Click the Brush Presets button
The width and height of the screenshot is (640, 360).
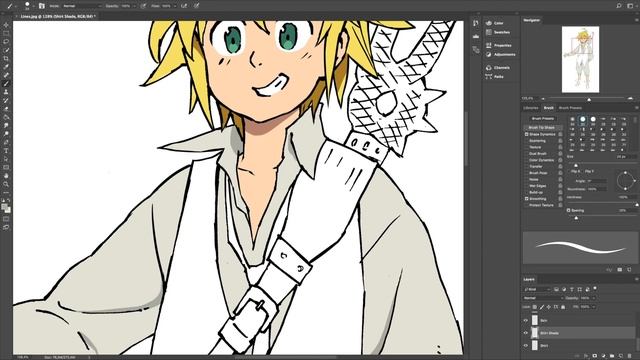click(542, 118)
